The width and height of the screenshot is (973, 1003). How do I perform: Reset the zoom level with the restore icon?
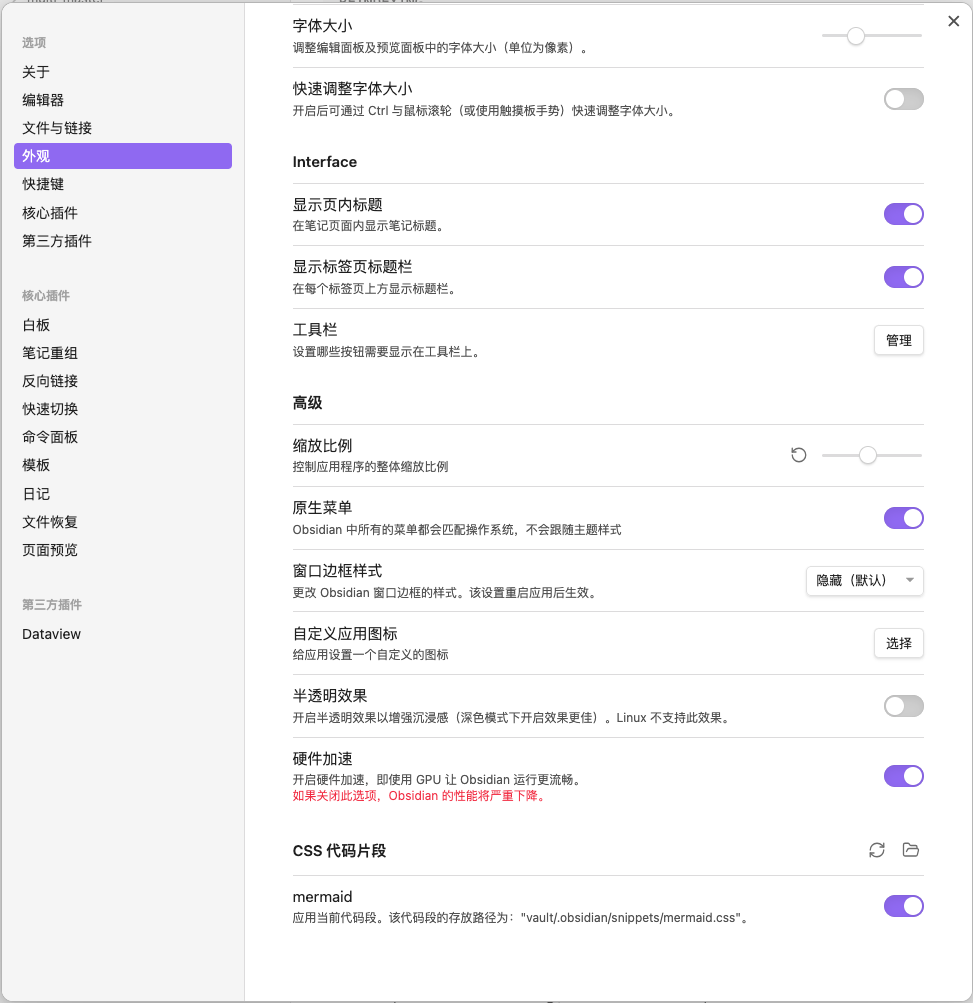coord(798,455)
